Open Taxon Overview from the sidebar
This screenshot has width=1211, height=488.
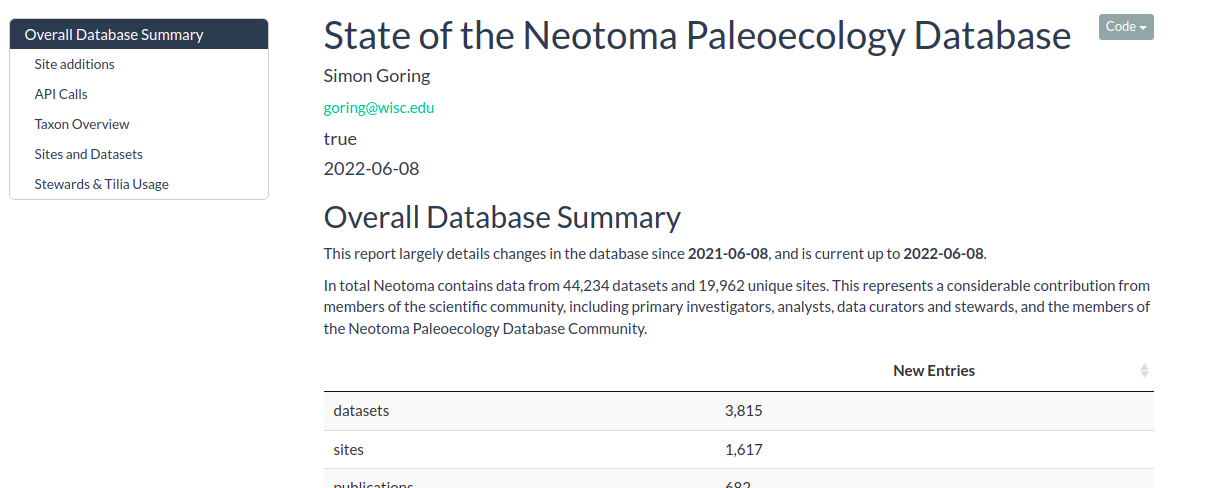point(82,124)
